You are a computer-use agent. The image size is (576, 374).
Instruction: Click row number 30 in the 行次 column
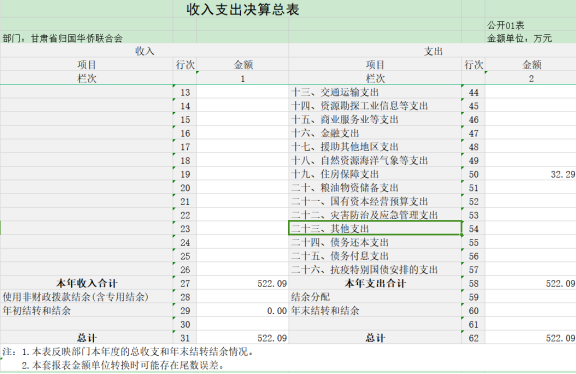(x=185, y=324)
